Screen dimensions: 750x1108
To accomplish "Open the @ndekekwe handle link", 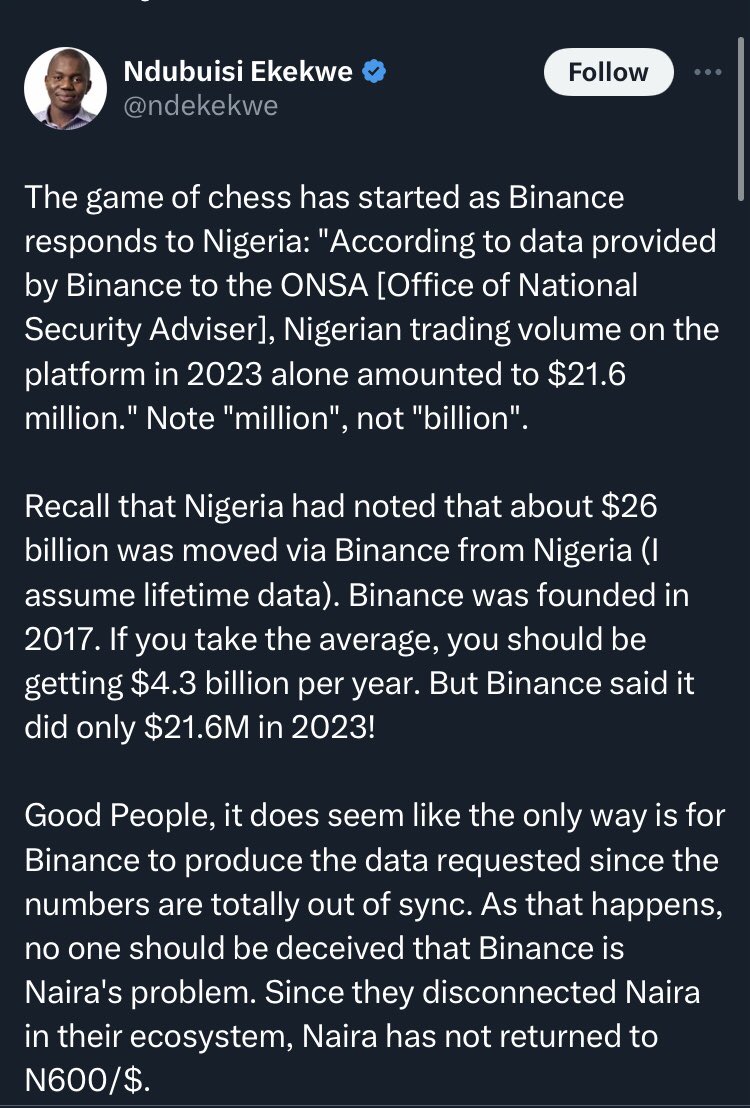I will tap(201, 106).
